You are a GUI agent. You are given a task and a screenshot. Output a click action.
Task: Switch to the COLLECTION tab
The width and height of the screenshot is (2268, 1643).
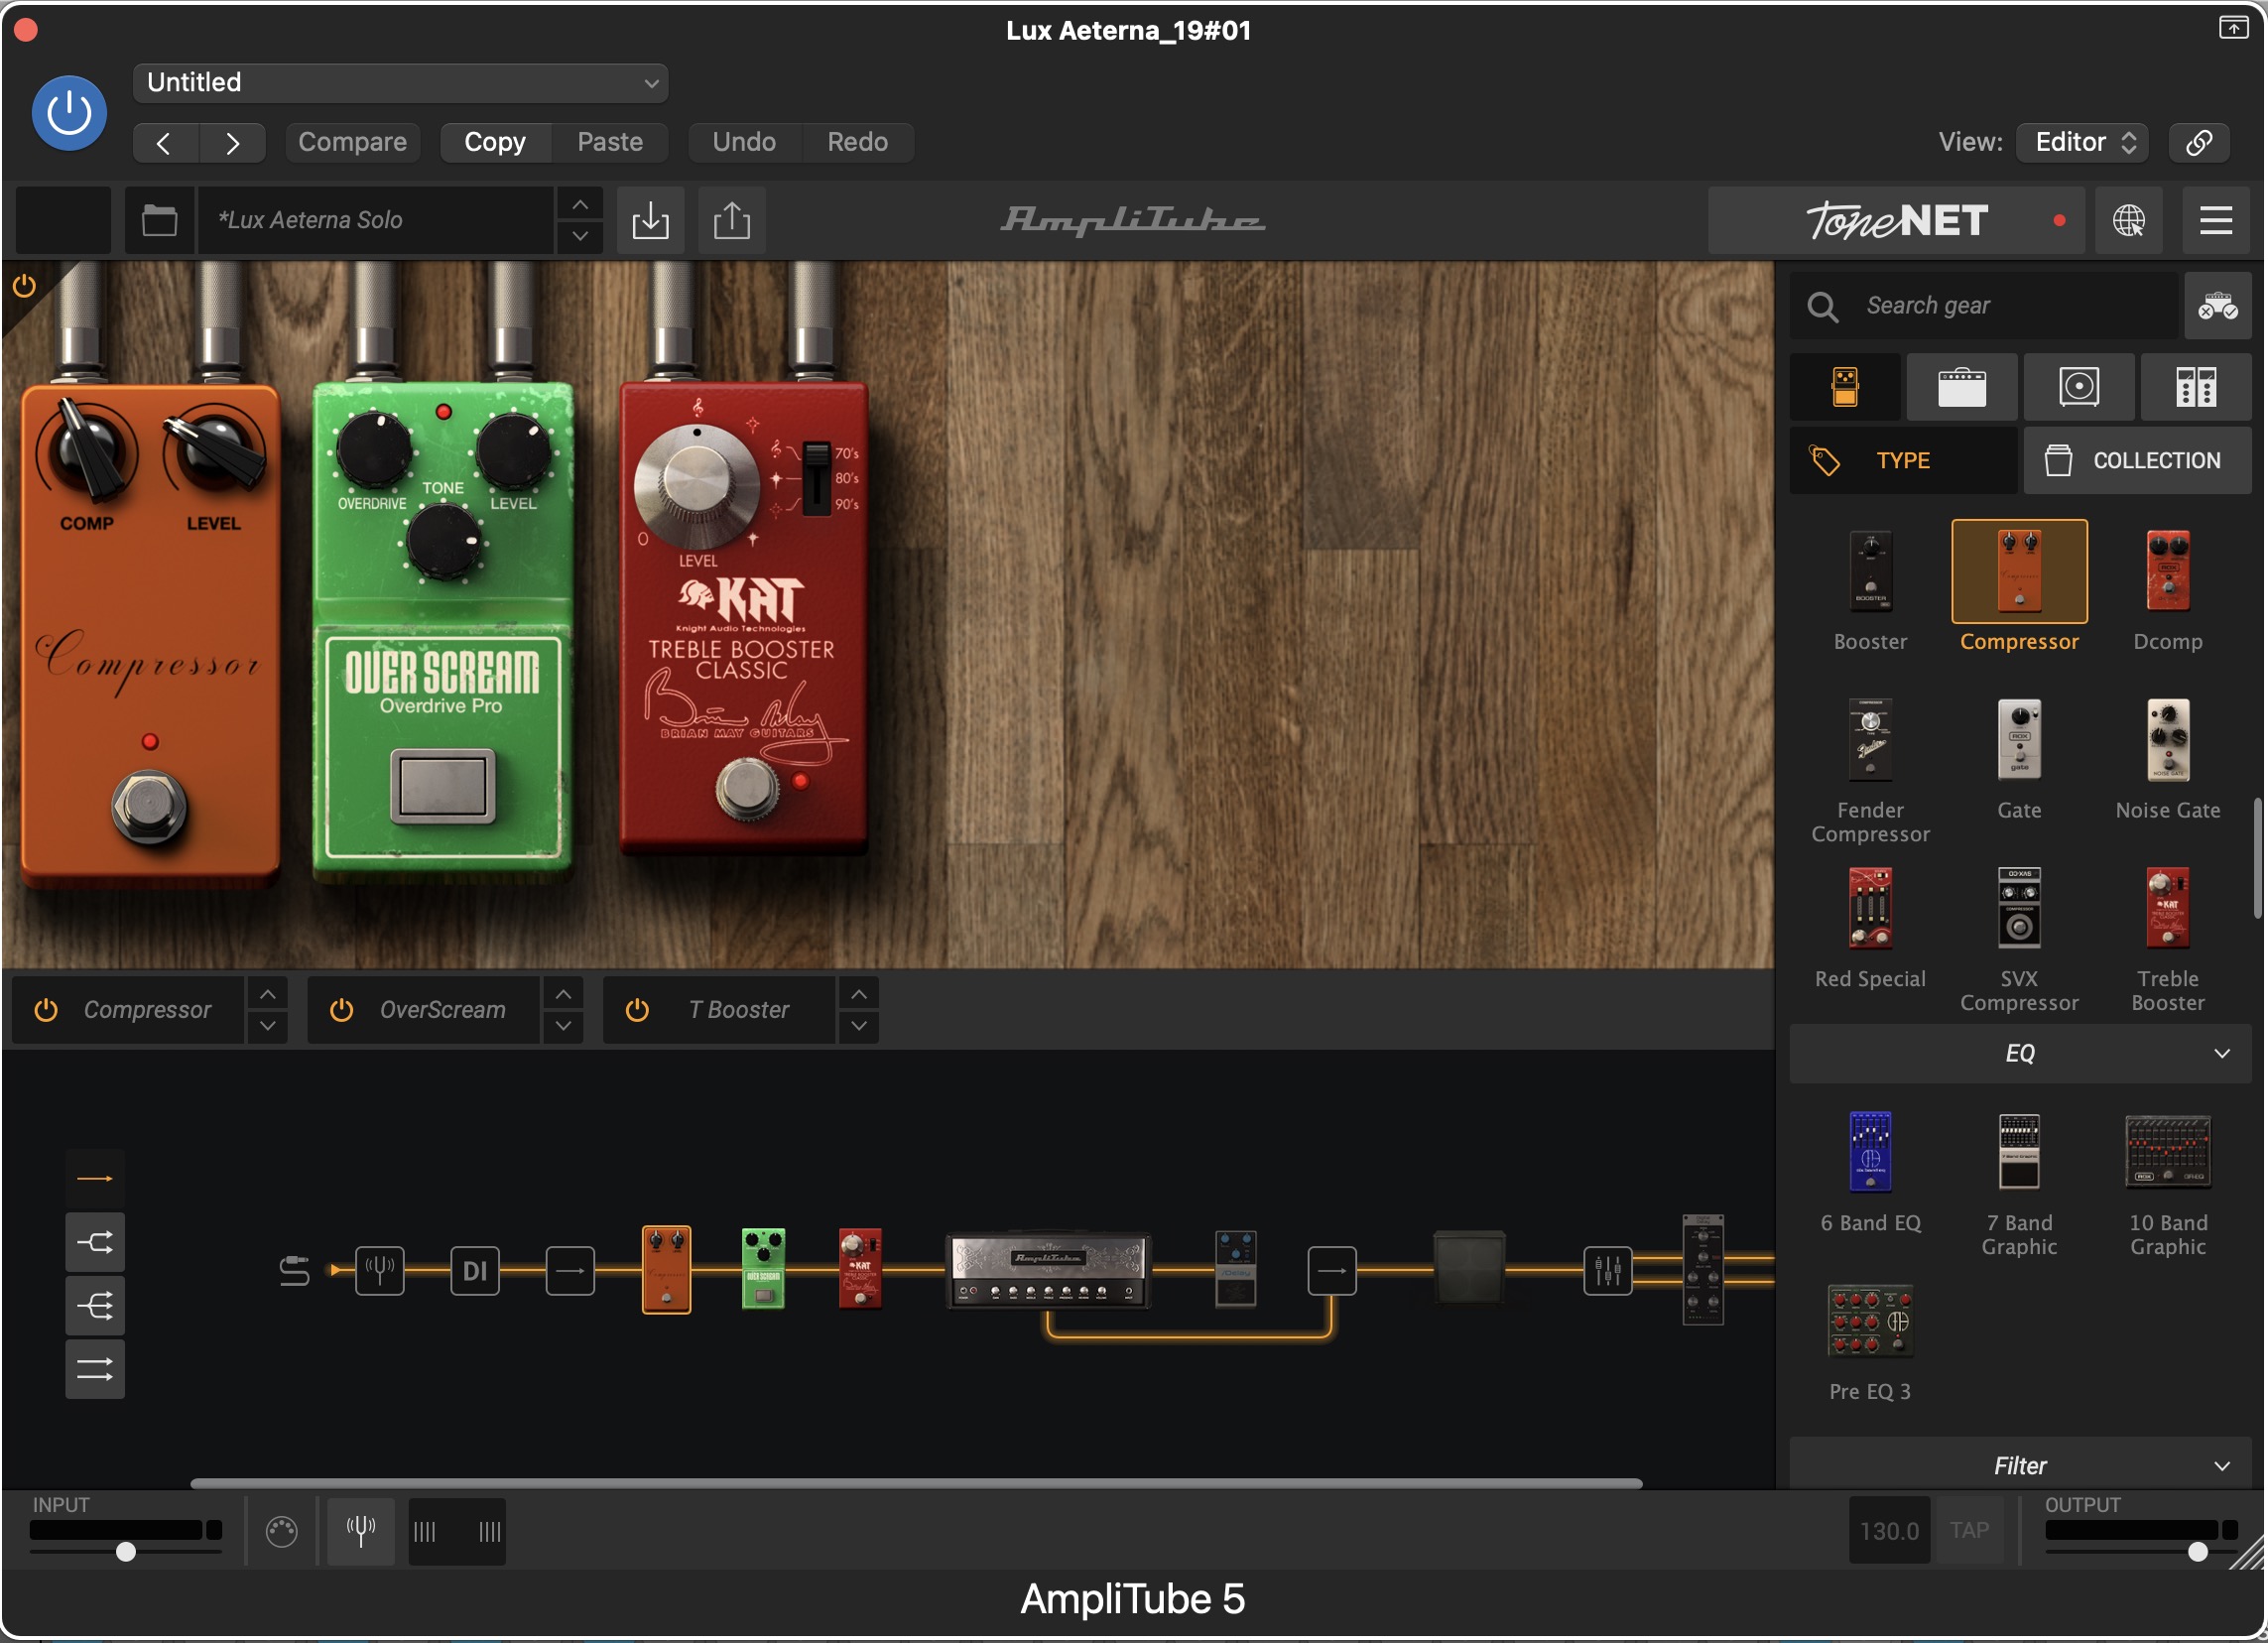click(x=2137, y=460)
